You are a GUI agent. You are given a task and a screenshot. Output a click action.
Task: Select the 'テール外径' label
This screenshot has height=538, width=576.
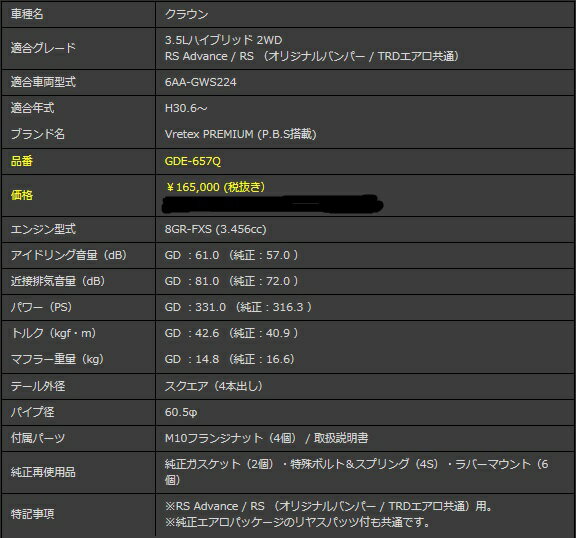pos(38,386)
